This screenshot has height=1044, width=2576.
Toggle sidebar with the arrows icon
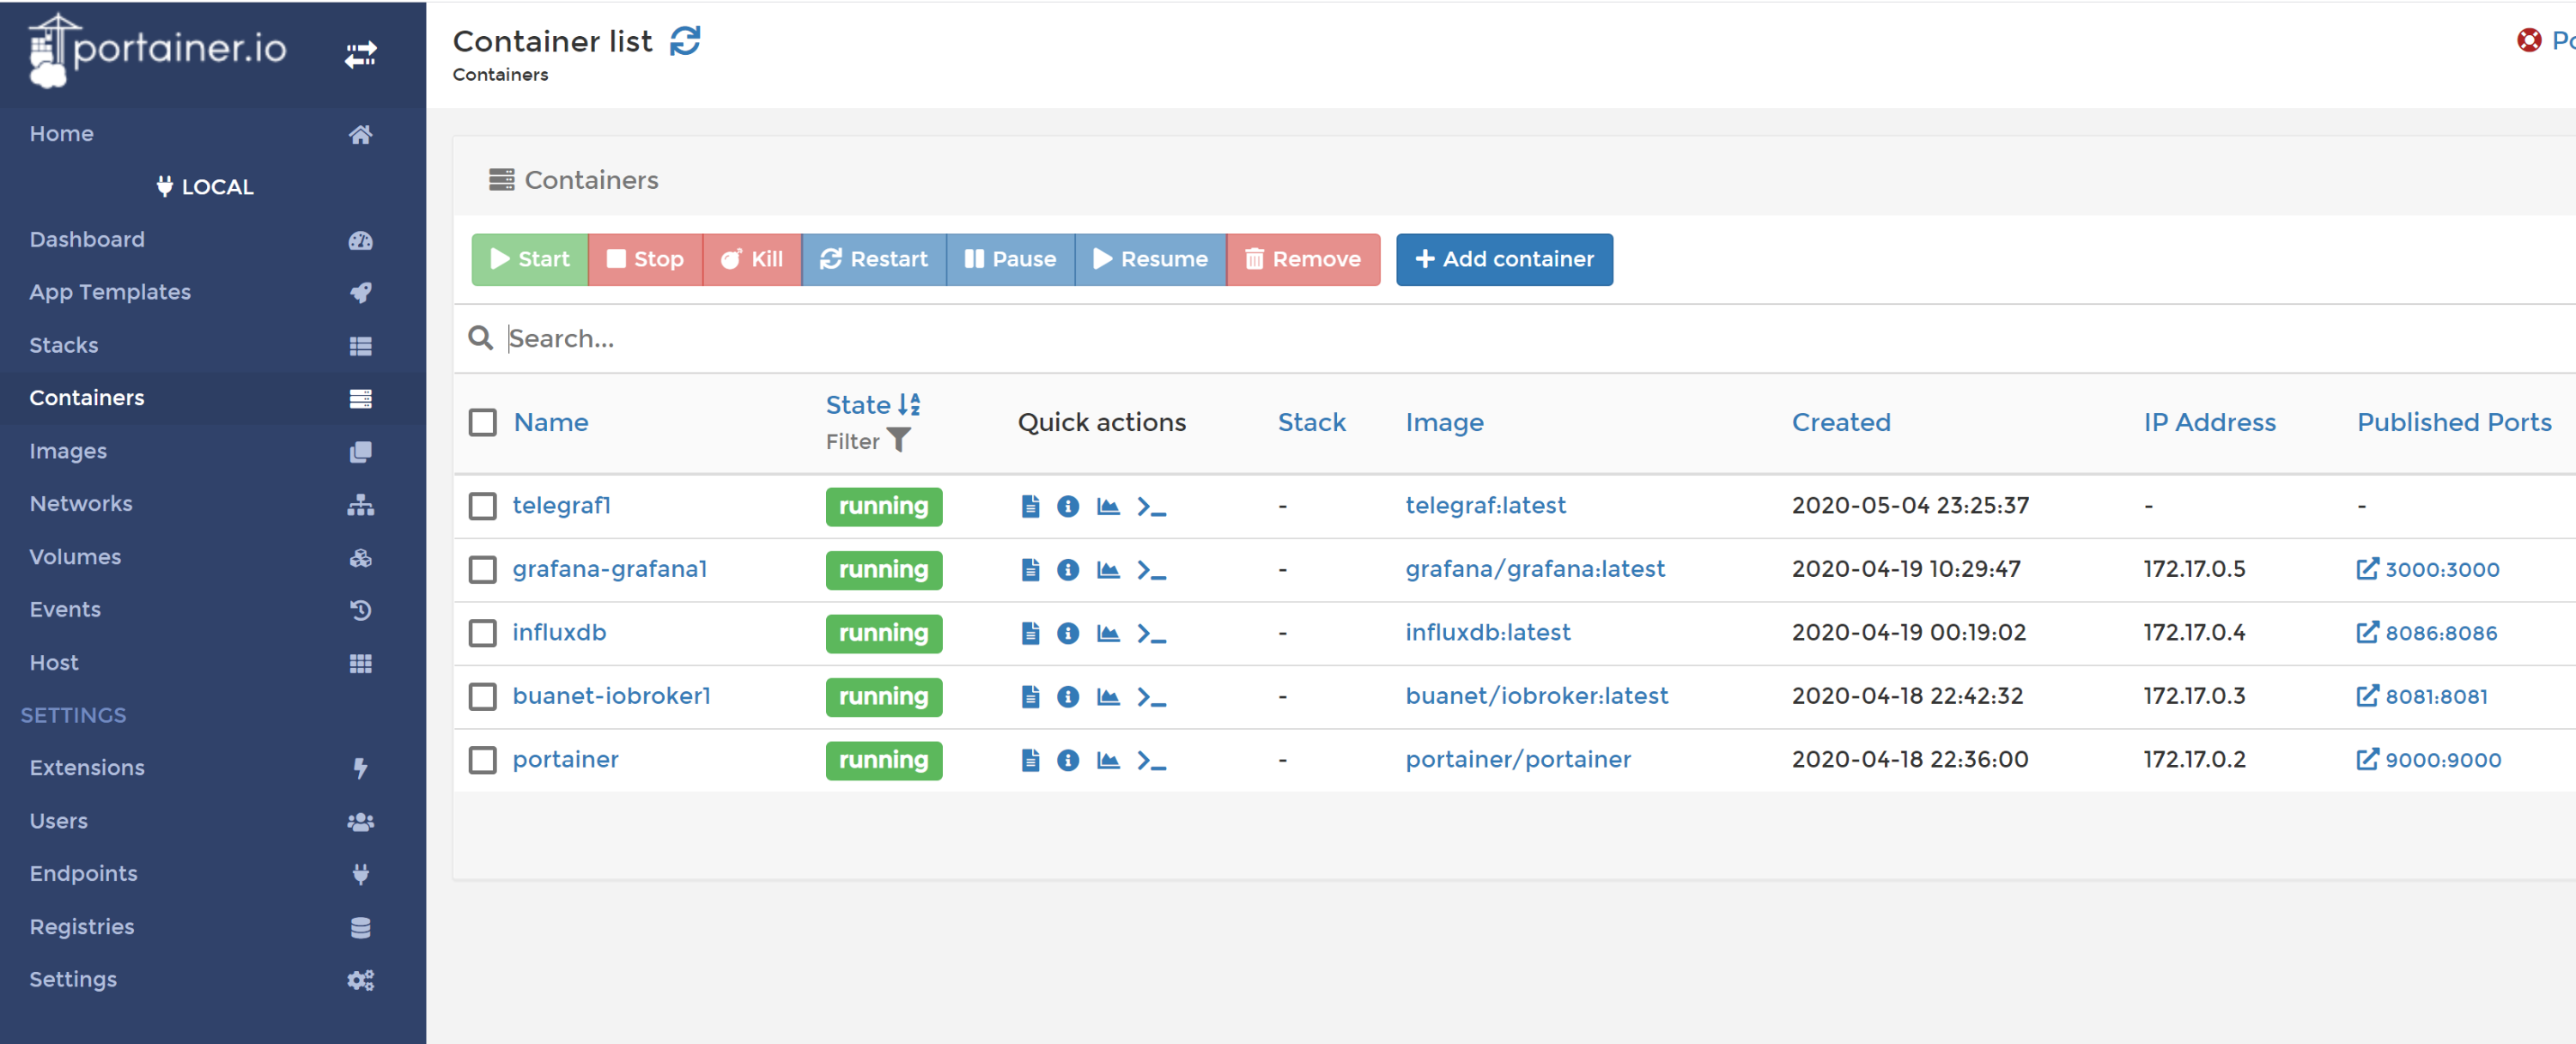click(x=360, y=53)
